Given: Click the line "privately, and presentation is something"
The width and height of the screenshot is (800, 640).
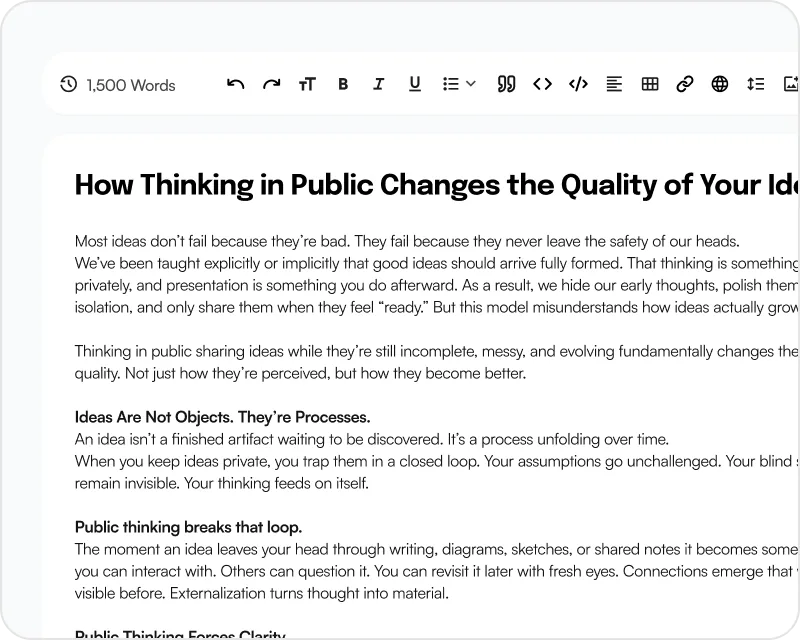Looking at the screenshot, I should click(437, 285).
